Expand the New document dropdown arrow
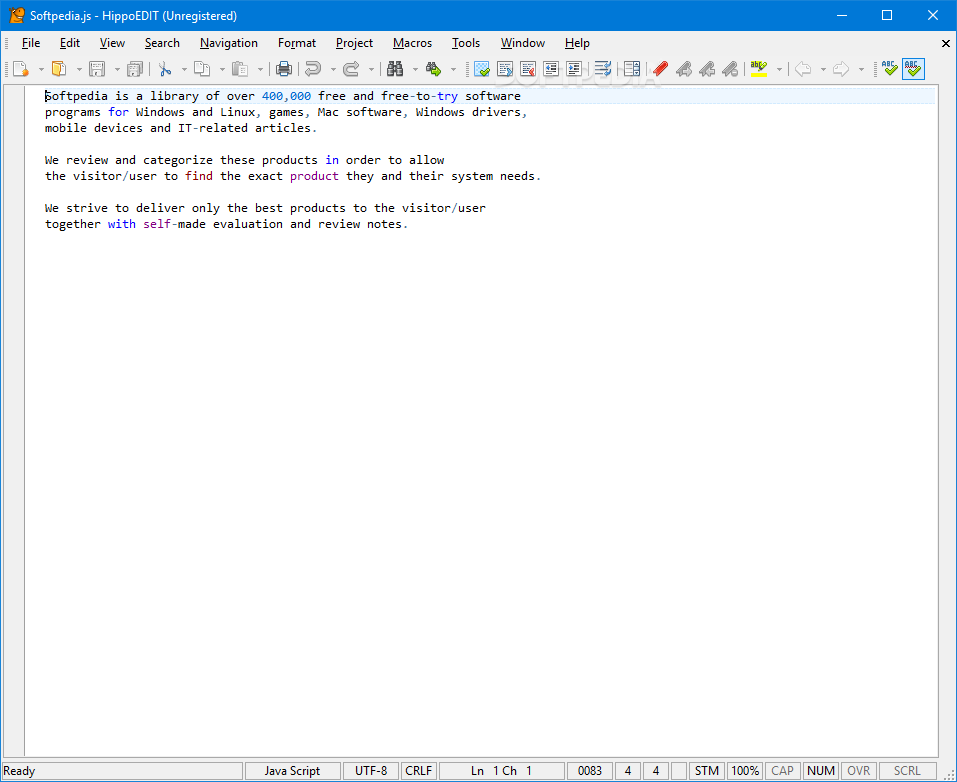This screenshot has height=782, width=957. pos(41,70)
